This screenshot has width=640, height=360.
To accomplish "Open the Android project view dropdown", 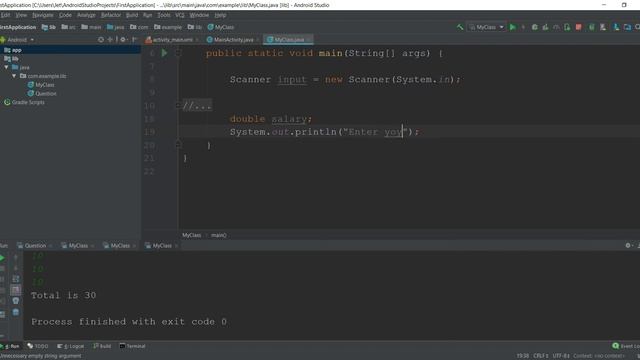I will click(18, 40).
